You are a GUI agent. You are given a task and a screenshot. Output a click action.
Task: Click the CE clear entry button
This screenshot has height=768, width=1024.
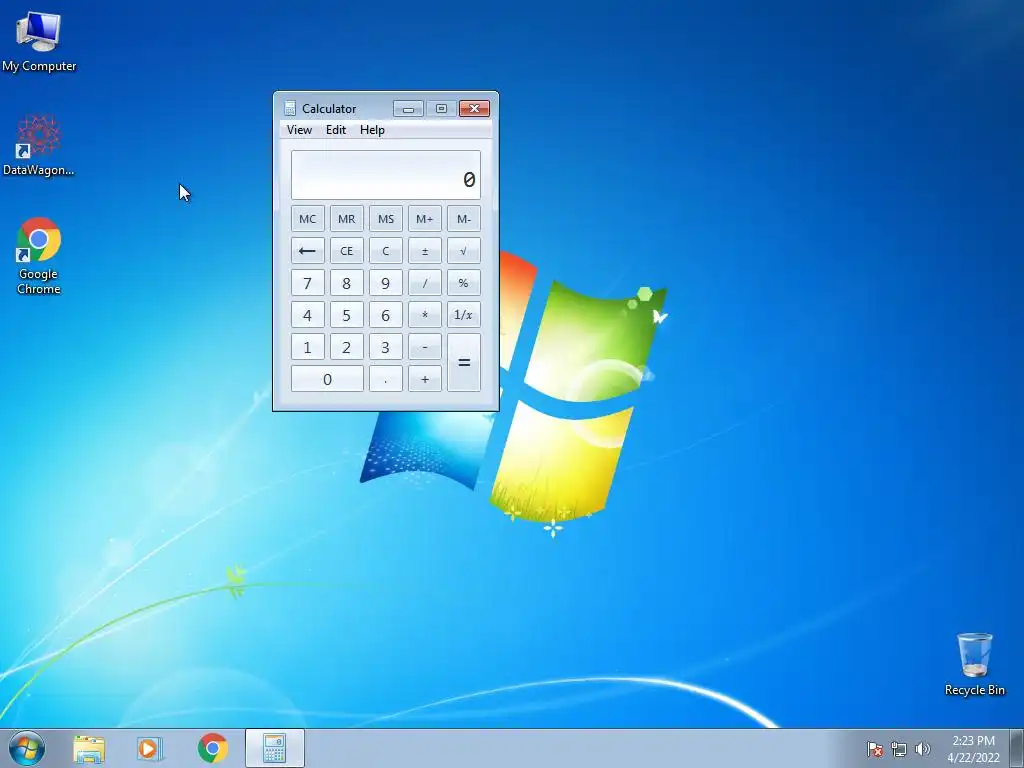click(x=347, y=251)
